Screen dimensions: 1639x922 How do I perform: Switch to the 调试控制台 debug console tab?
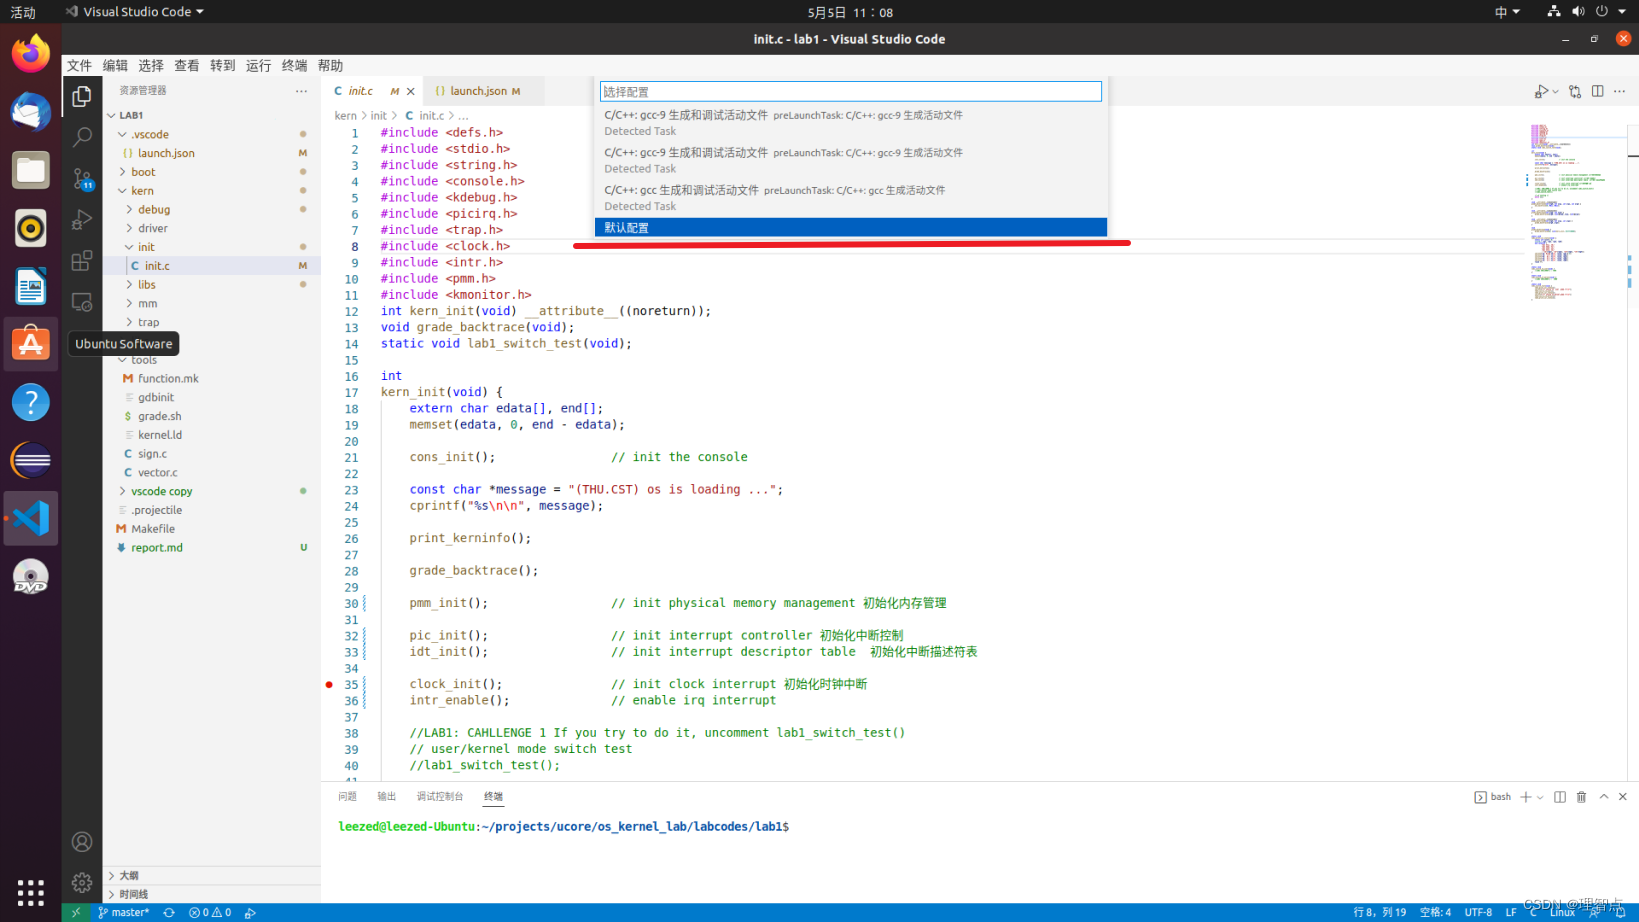click(x=440, y=797)
